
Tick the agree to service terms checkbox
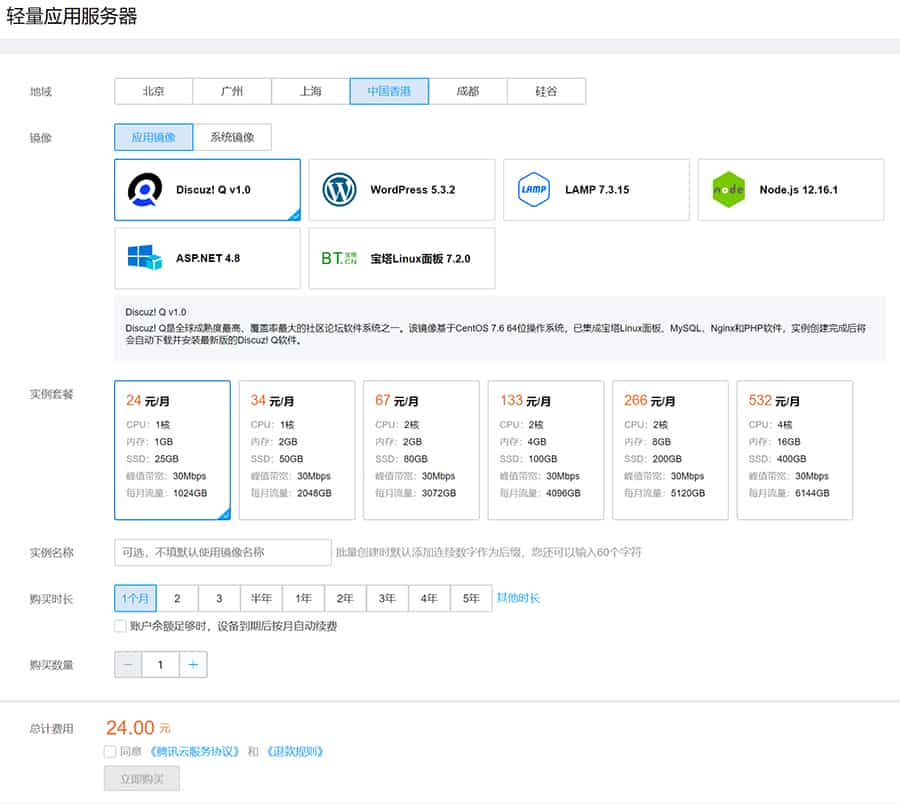[110, 751]
